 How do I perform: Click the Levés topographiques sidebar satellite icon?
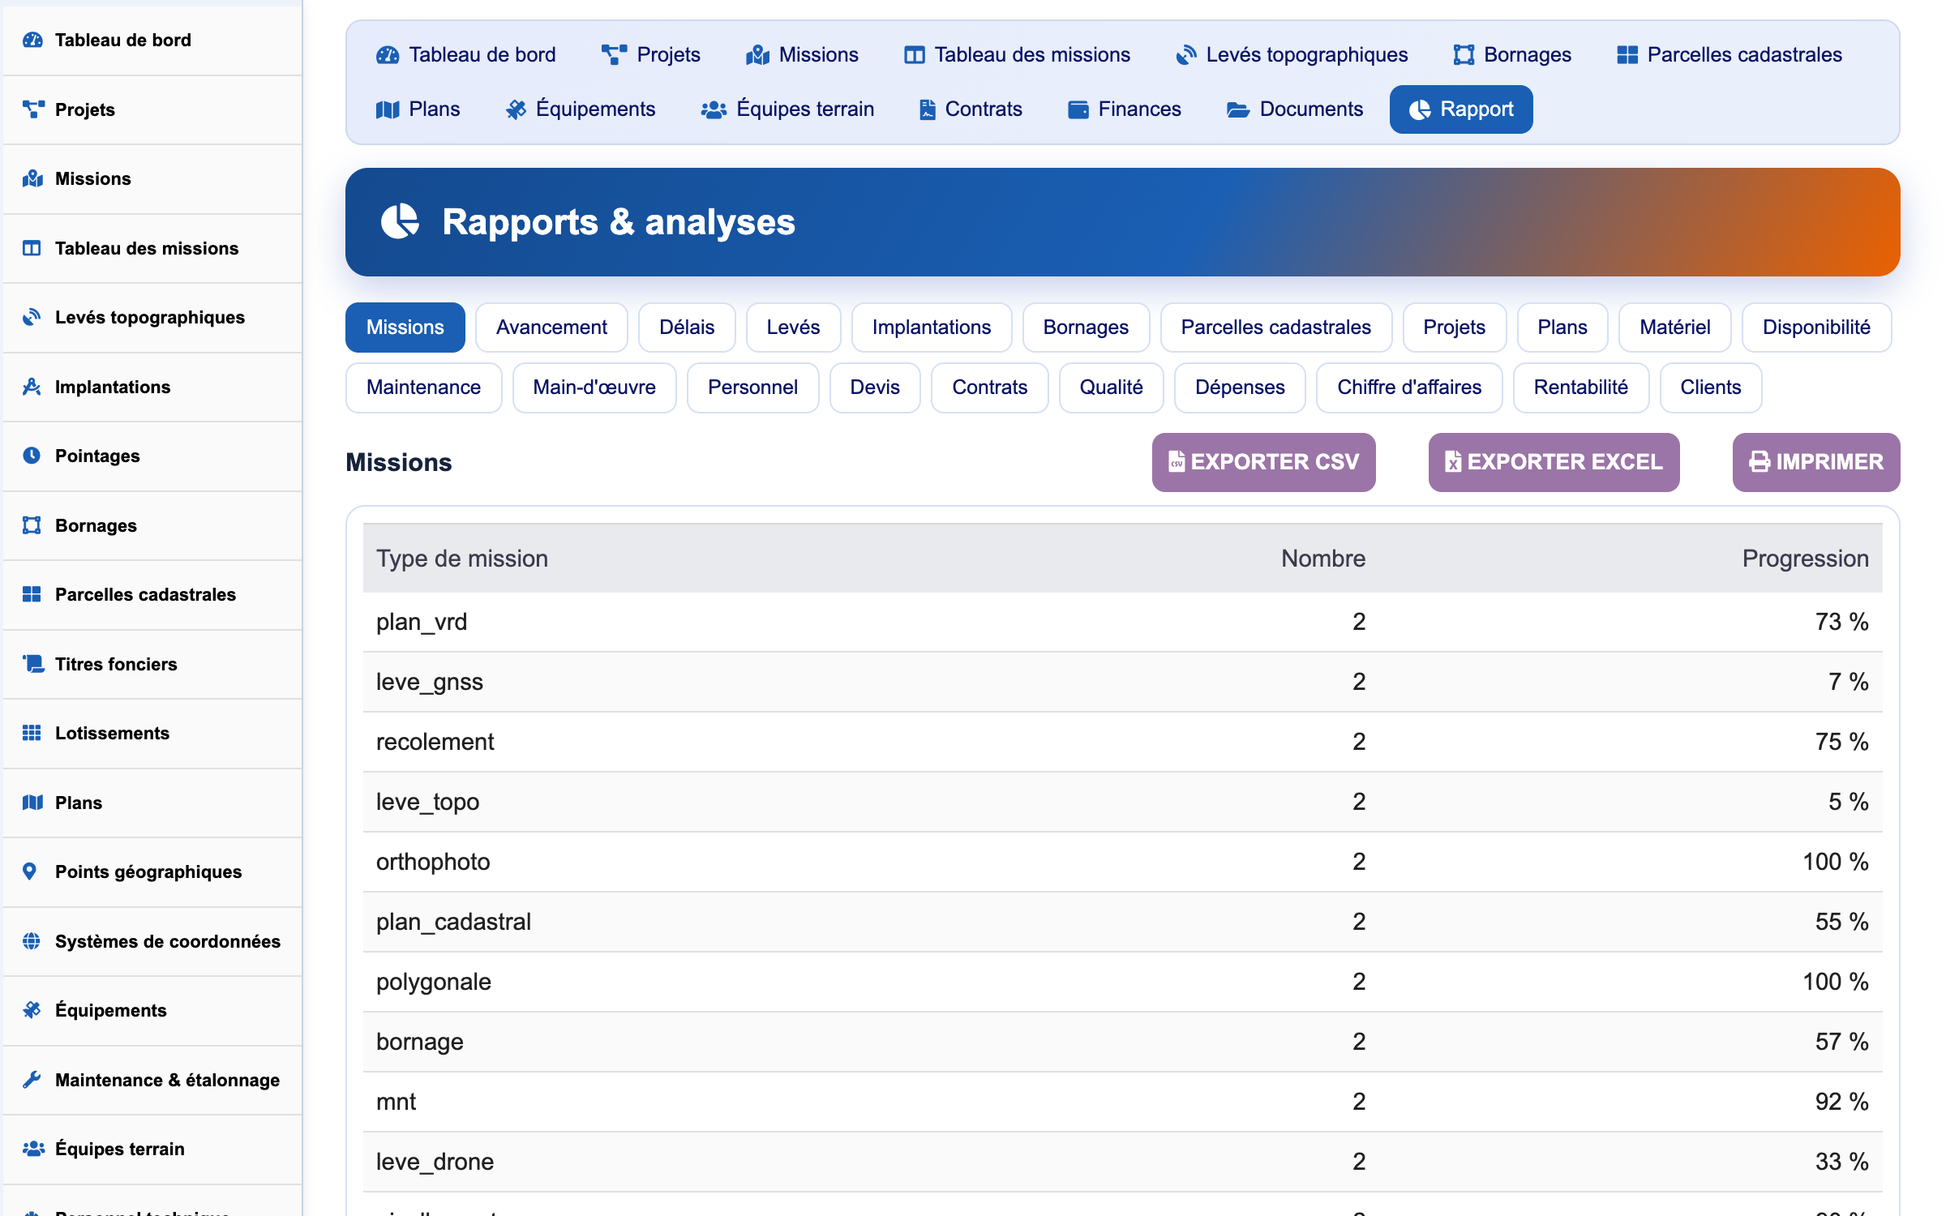[32, 317]
